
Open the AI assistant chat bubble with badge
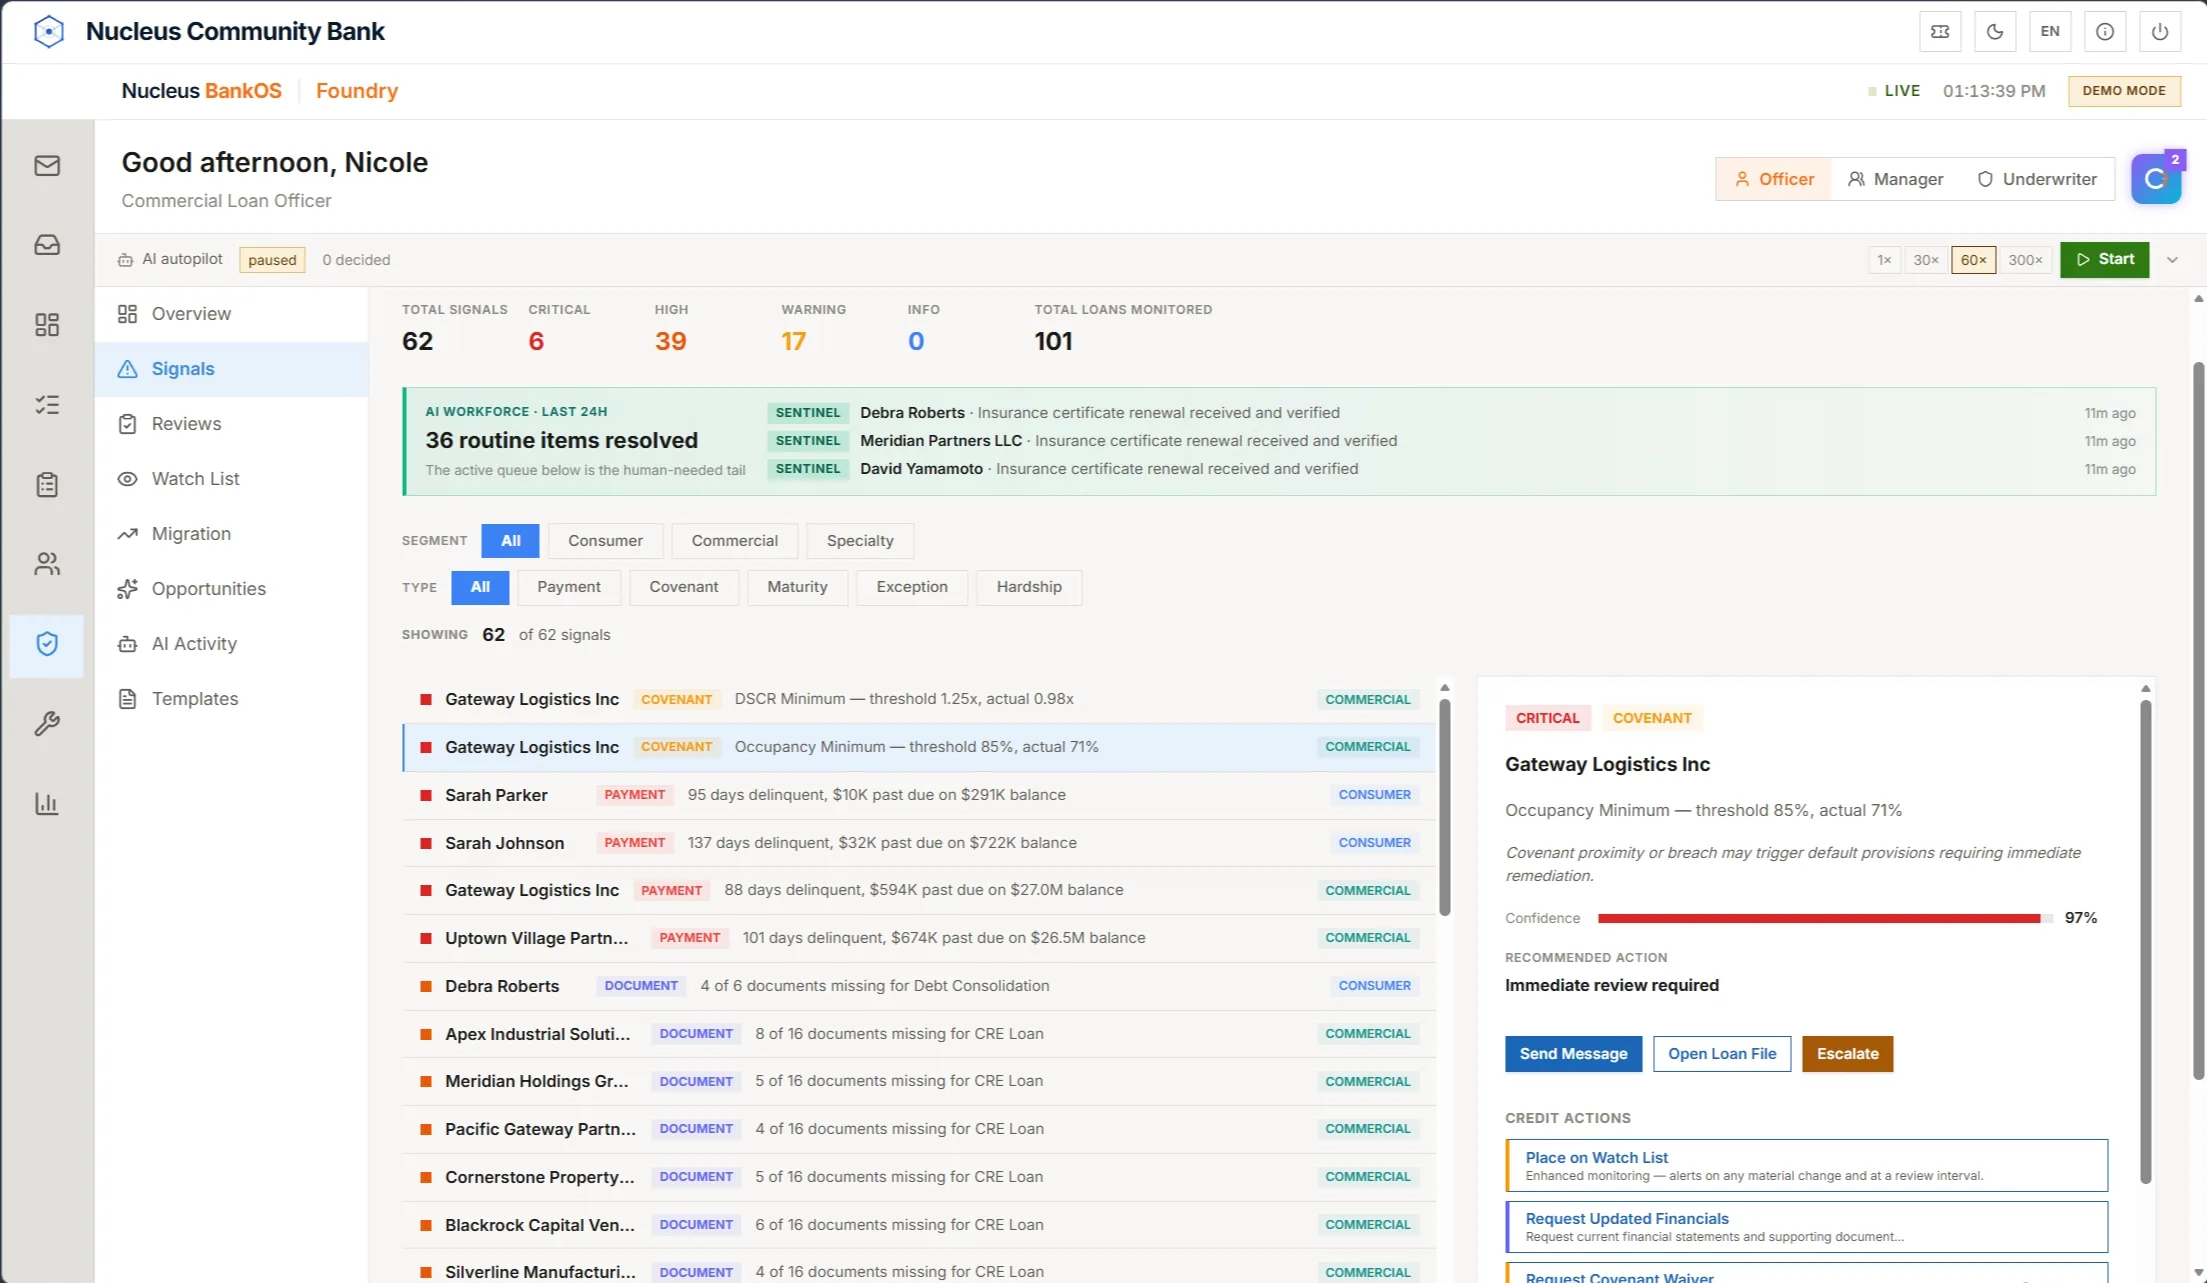click(2156, 179)
